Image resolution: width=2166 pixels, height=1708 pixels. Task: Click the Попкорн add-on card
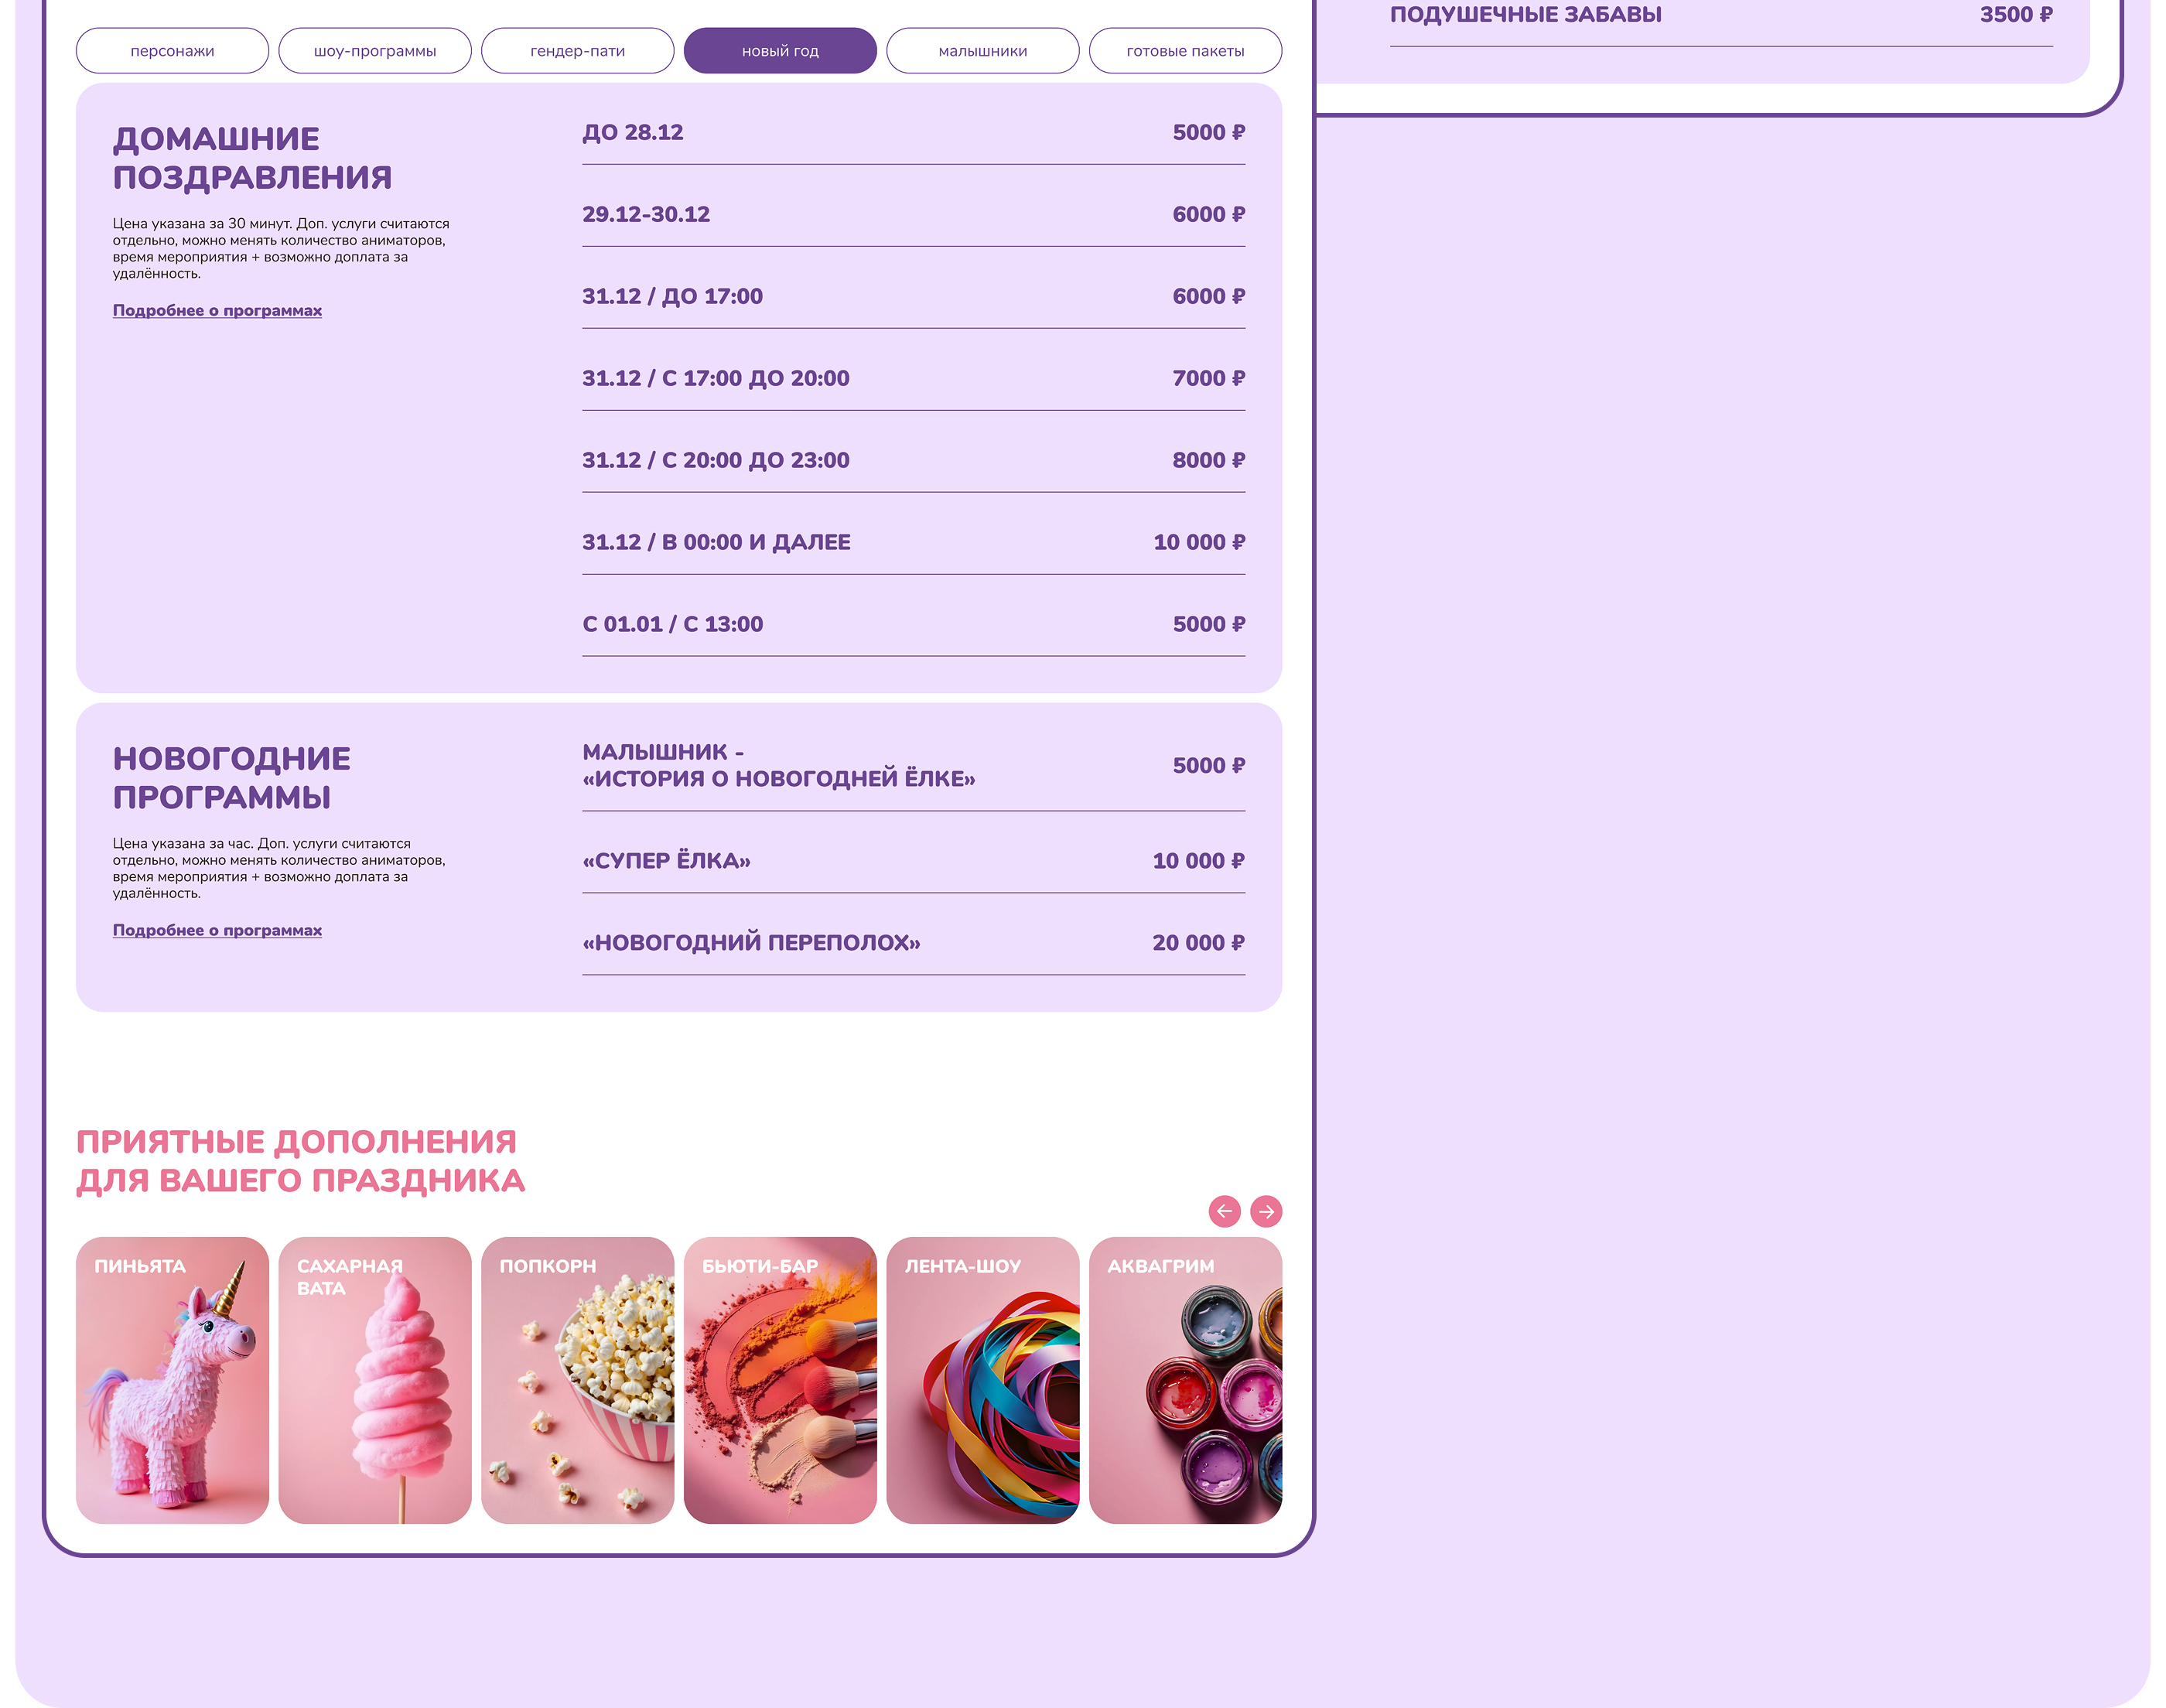[577, 1380]
